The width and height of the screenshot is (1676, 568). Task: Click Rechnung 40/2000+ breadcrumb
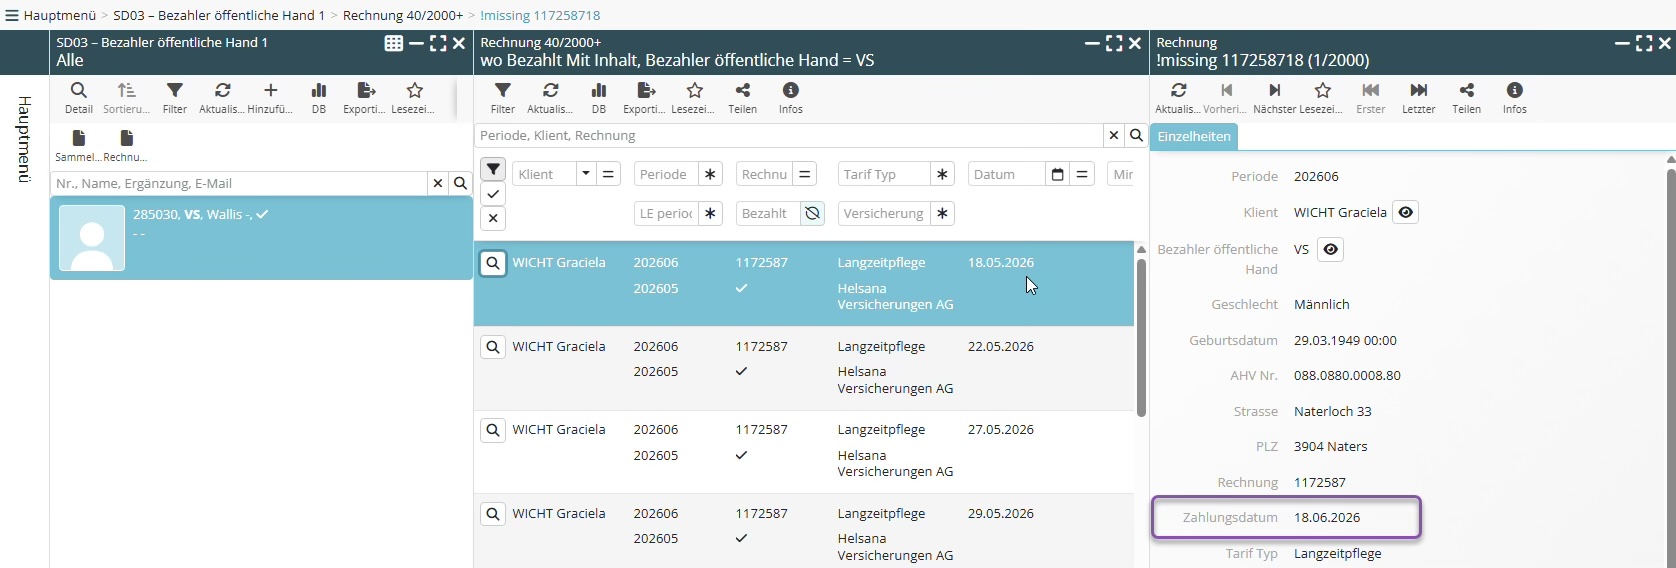pos(403,15)
